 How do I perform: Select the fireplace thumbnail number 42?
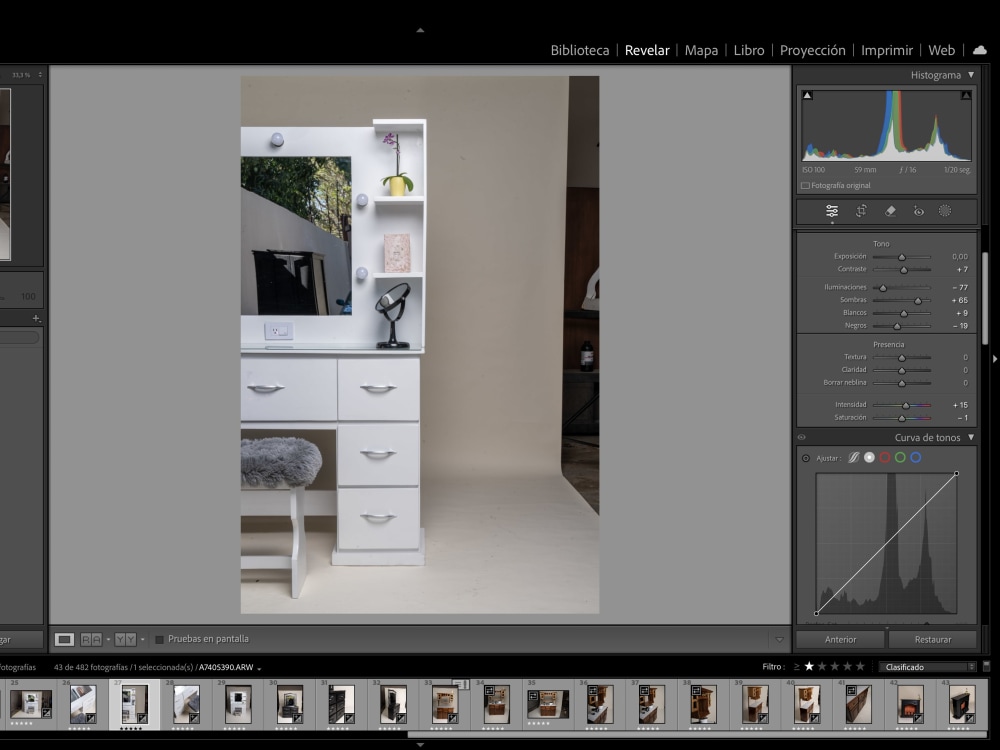click(x=909, y=703)
